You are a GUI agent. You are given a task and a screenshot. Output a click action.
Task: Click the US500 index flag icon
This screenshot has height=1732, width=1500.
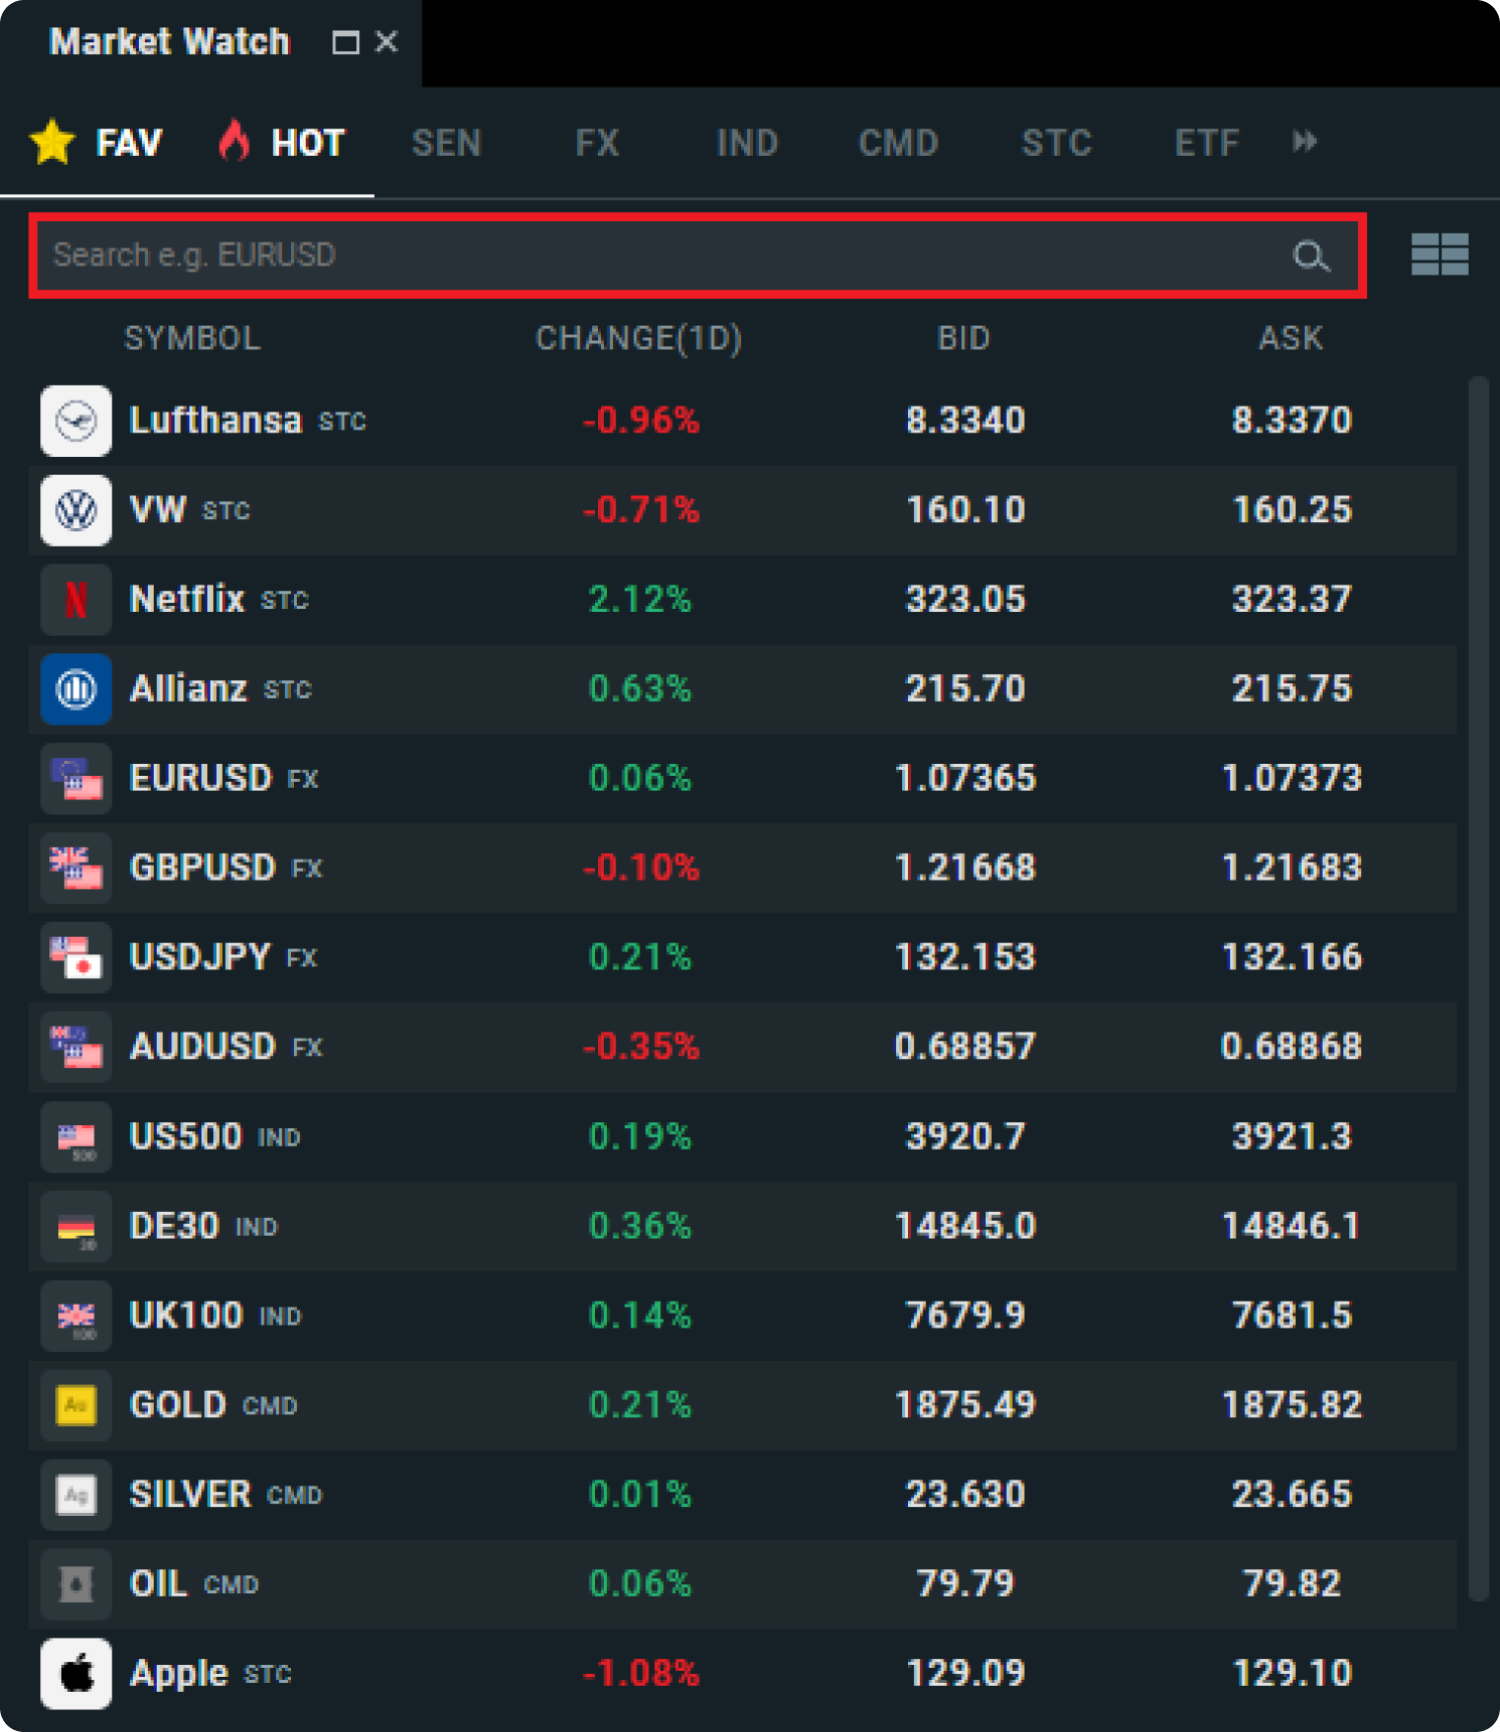[x=76, y=1137]
